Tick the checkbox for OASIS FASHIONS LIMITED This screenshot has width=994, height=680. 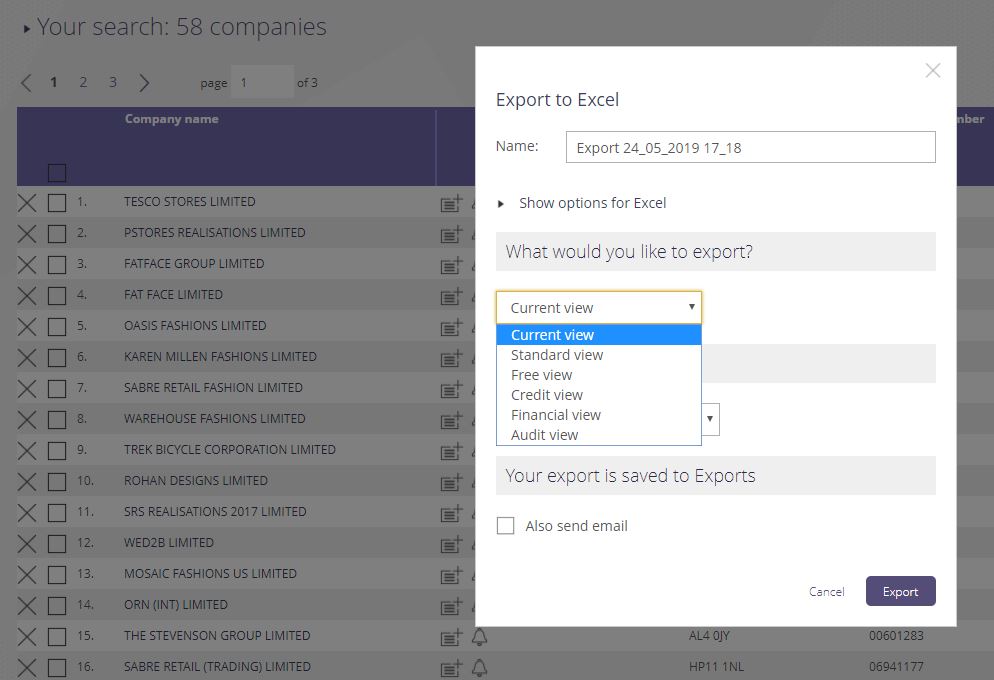[x=57, y=326]
